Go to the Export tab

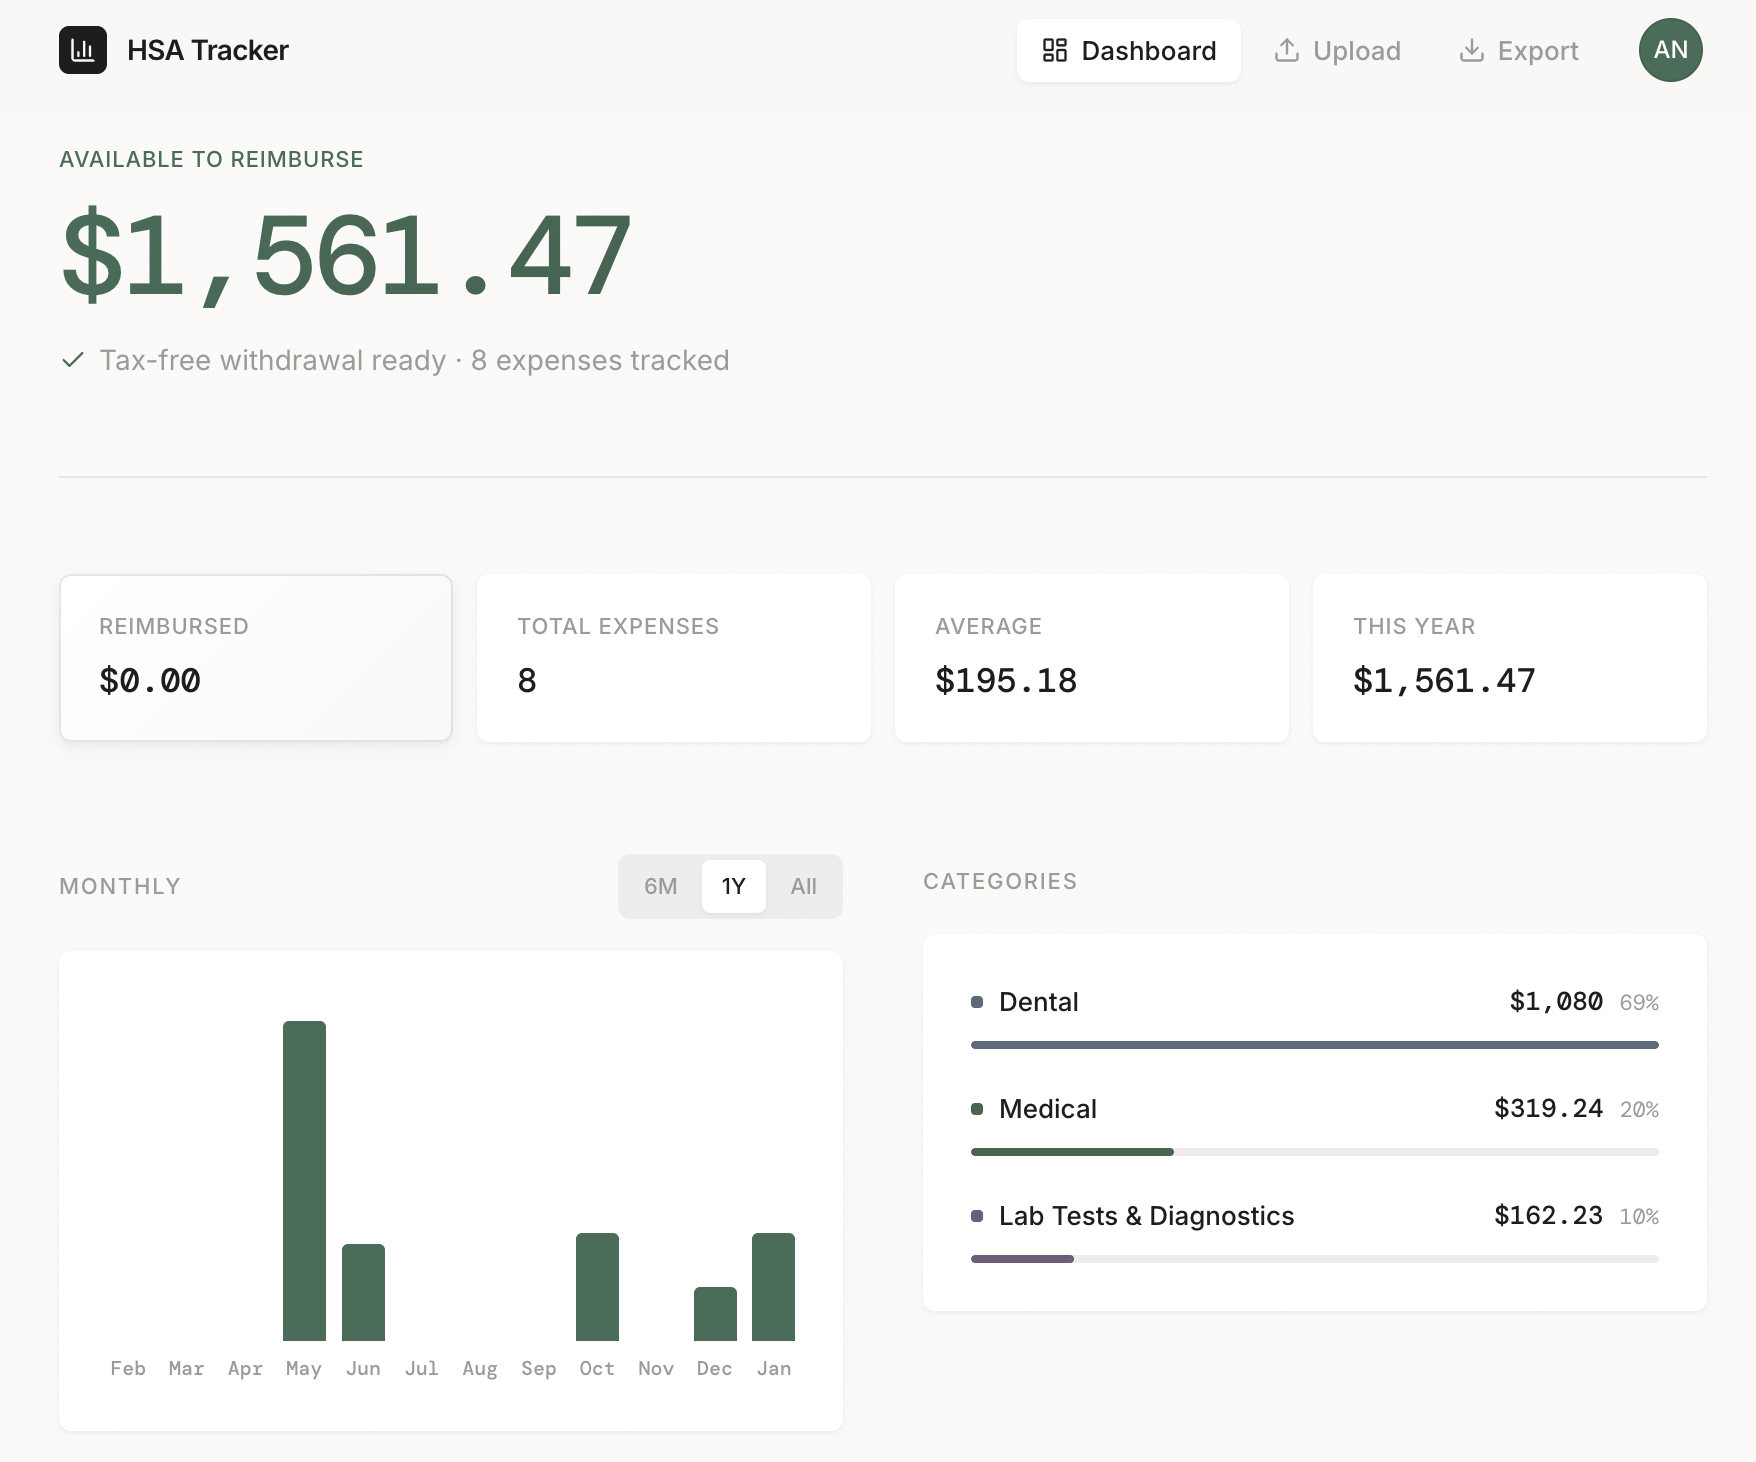[1519, 50]
